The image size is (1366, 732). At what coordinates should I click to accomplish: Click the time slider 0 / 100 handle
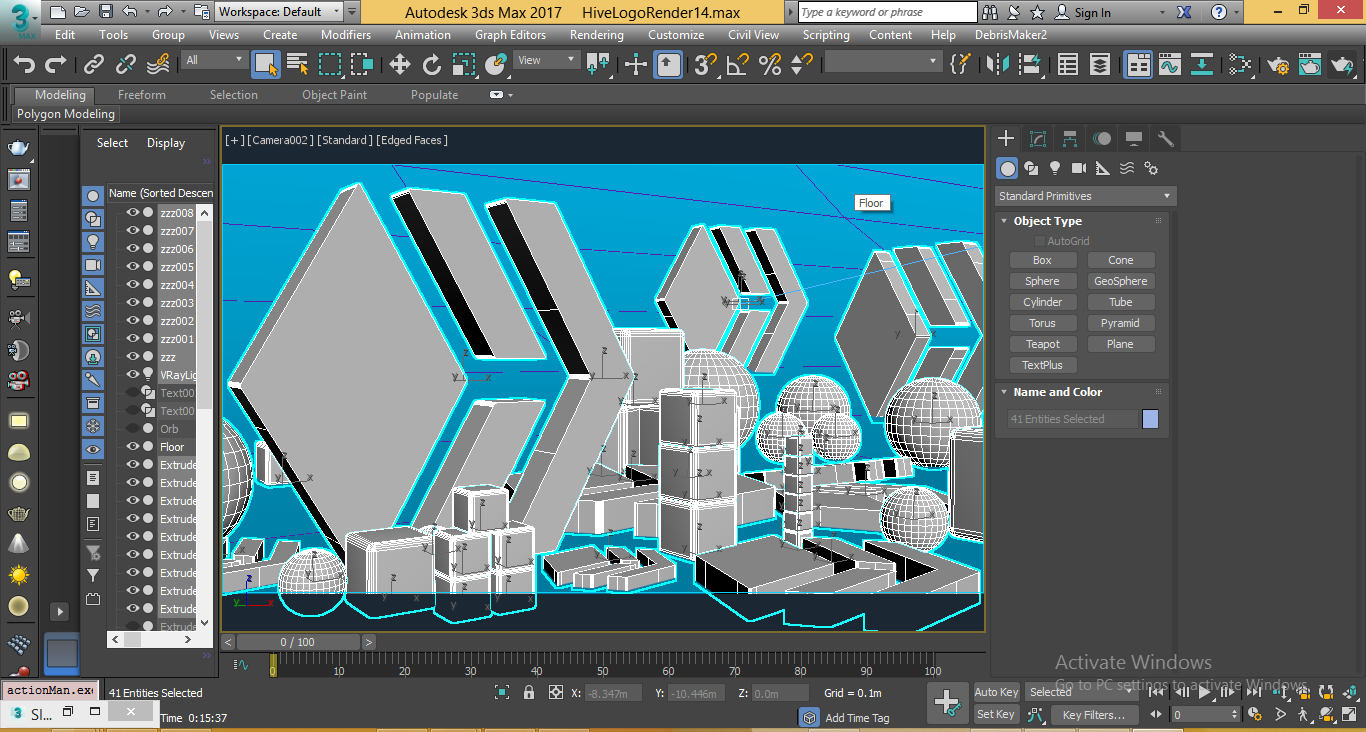coord(297,642)
